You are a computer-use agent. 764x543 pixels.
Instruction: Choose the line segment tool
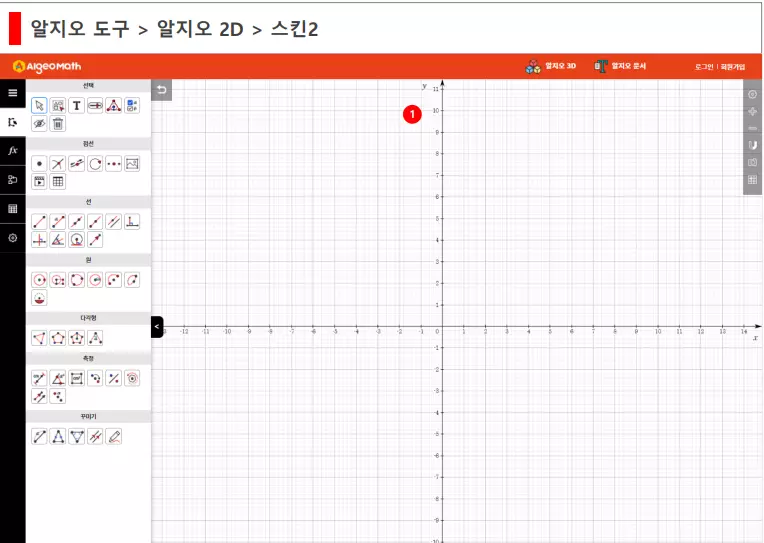(39, 222)
